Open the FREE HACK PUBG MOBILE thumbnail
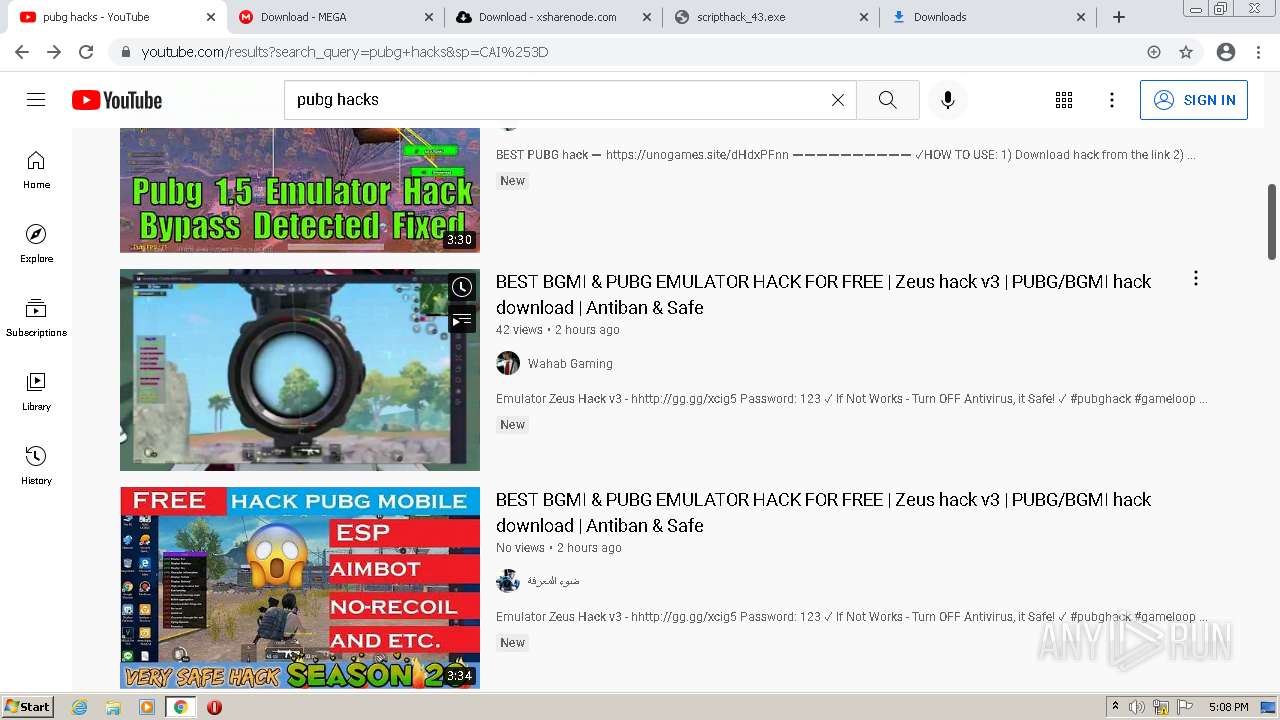Image resolution: width=1280 pixels, height=720 pixels. 300,588
